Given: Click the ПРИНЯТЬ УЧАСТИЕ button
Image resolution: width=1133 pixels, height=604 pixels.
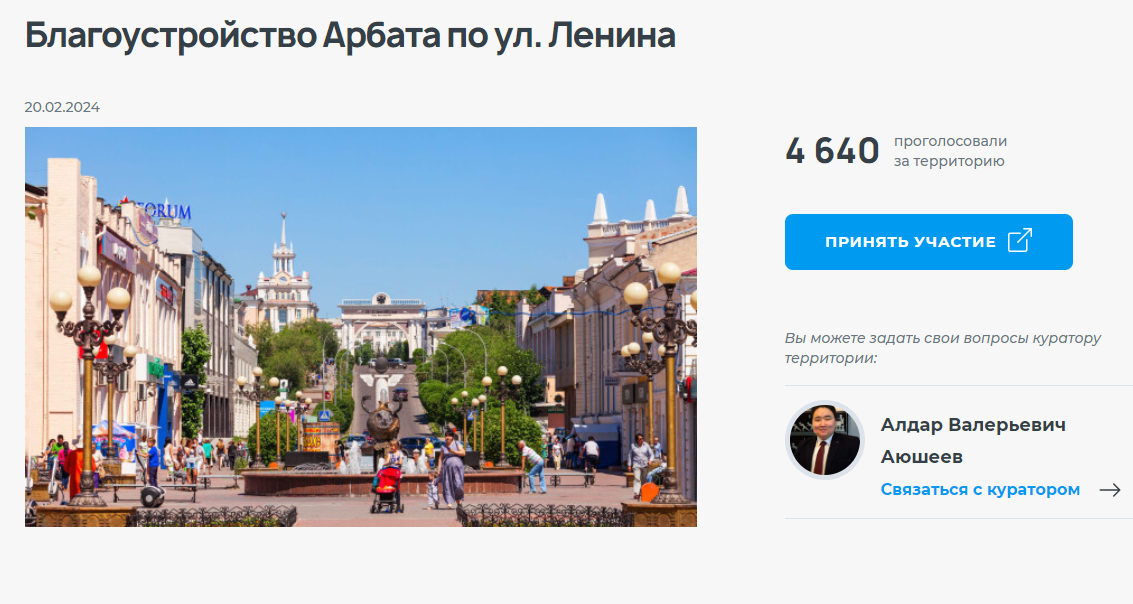Looking at the screenshot, I should tap(929, 242).
